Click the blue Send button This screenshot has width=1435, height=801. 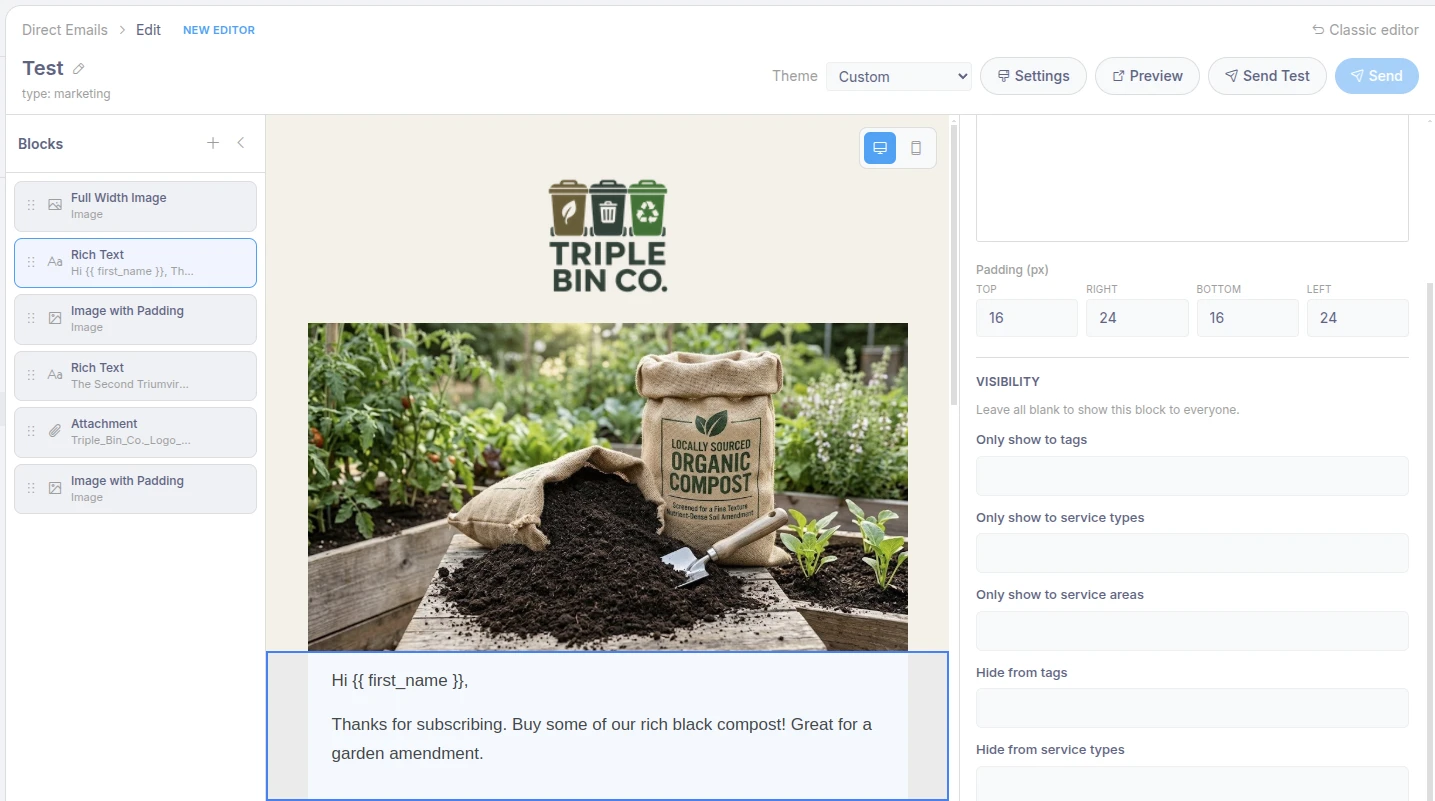(x=1376, y=76)
